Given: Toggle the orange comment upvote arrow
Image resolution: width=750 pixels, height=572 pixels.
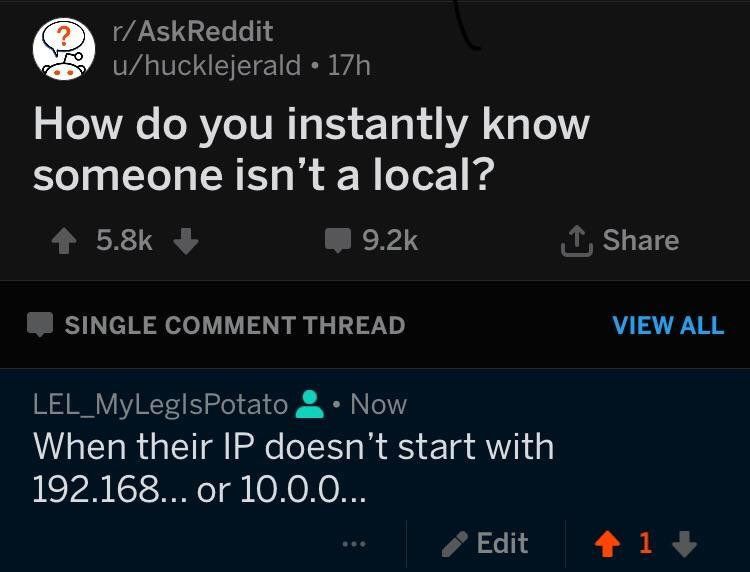Looking at the screenshot, I should tap(607, 544).
